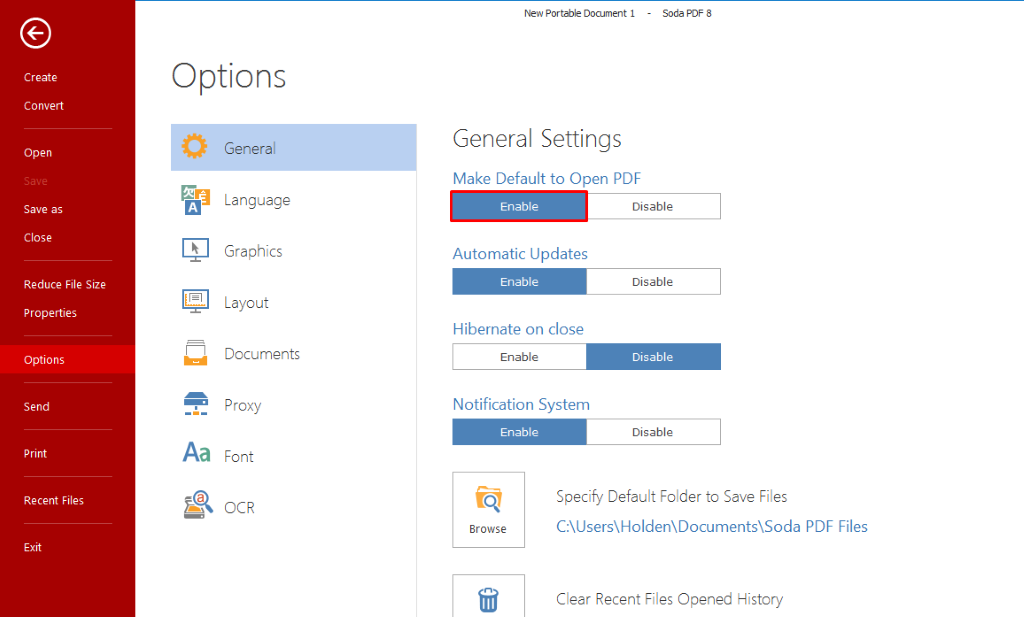Choose Save as in sidebar
This screenshot has width=1024, height=617.
[43, 210]
